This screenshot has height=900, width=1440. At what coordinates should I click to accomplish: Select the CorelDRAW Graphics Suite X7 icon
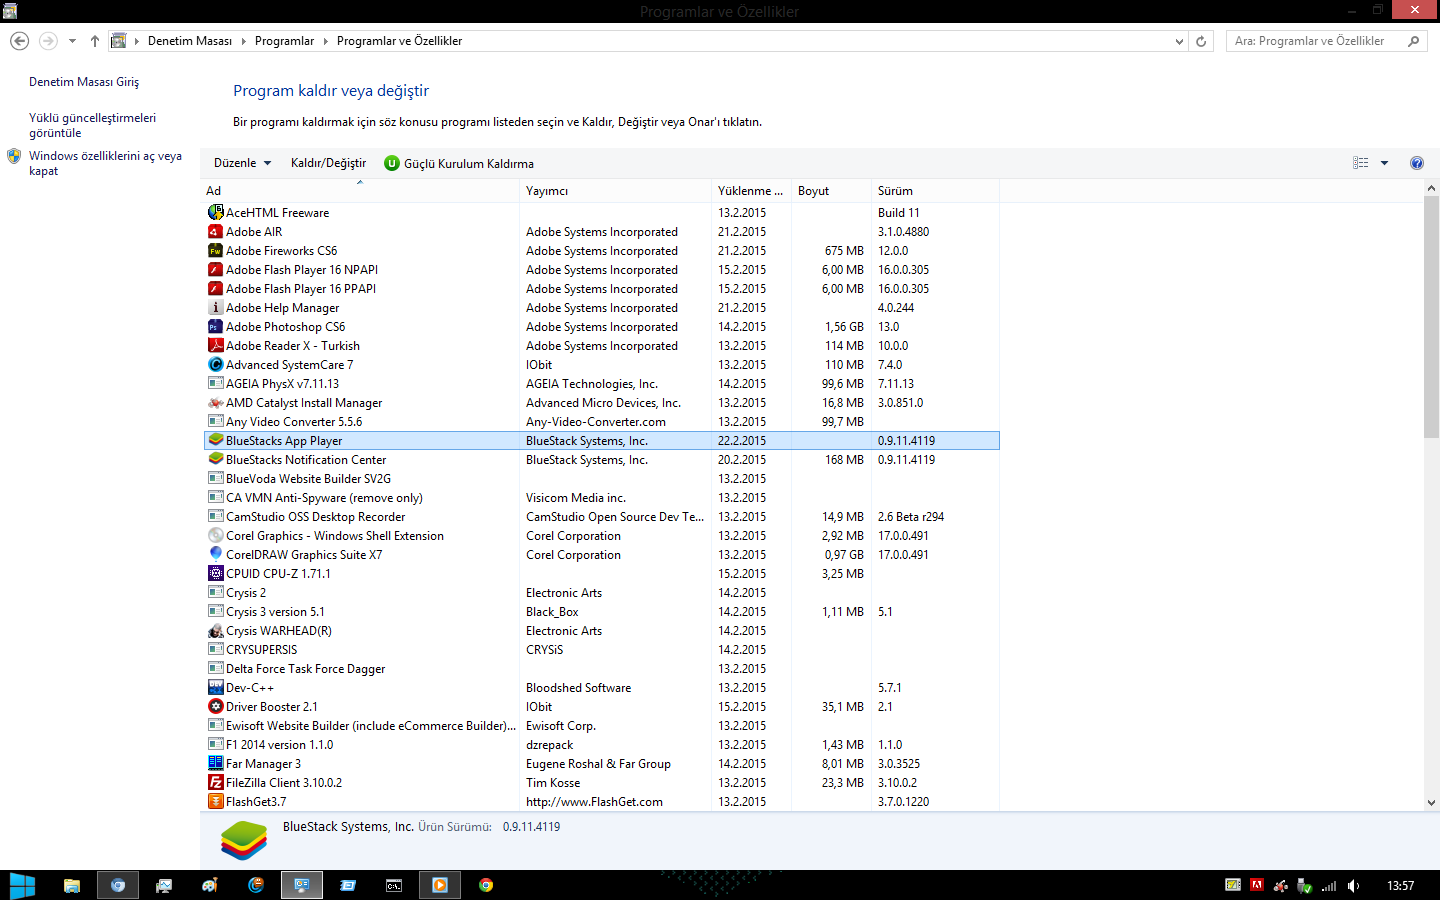coord(215,554)
